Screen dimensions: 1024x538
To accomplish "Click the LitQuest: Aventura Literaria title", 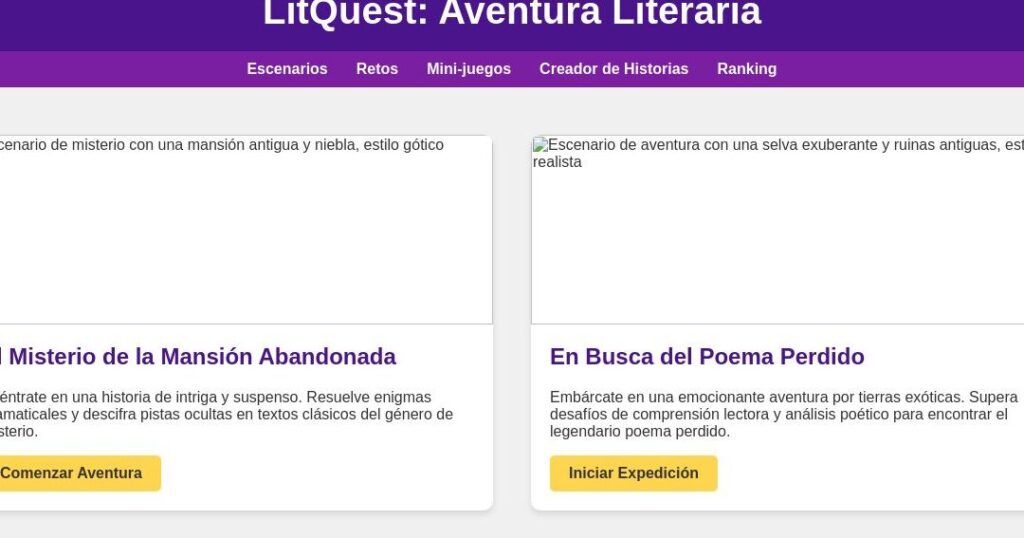I will (x=512, y=13).
